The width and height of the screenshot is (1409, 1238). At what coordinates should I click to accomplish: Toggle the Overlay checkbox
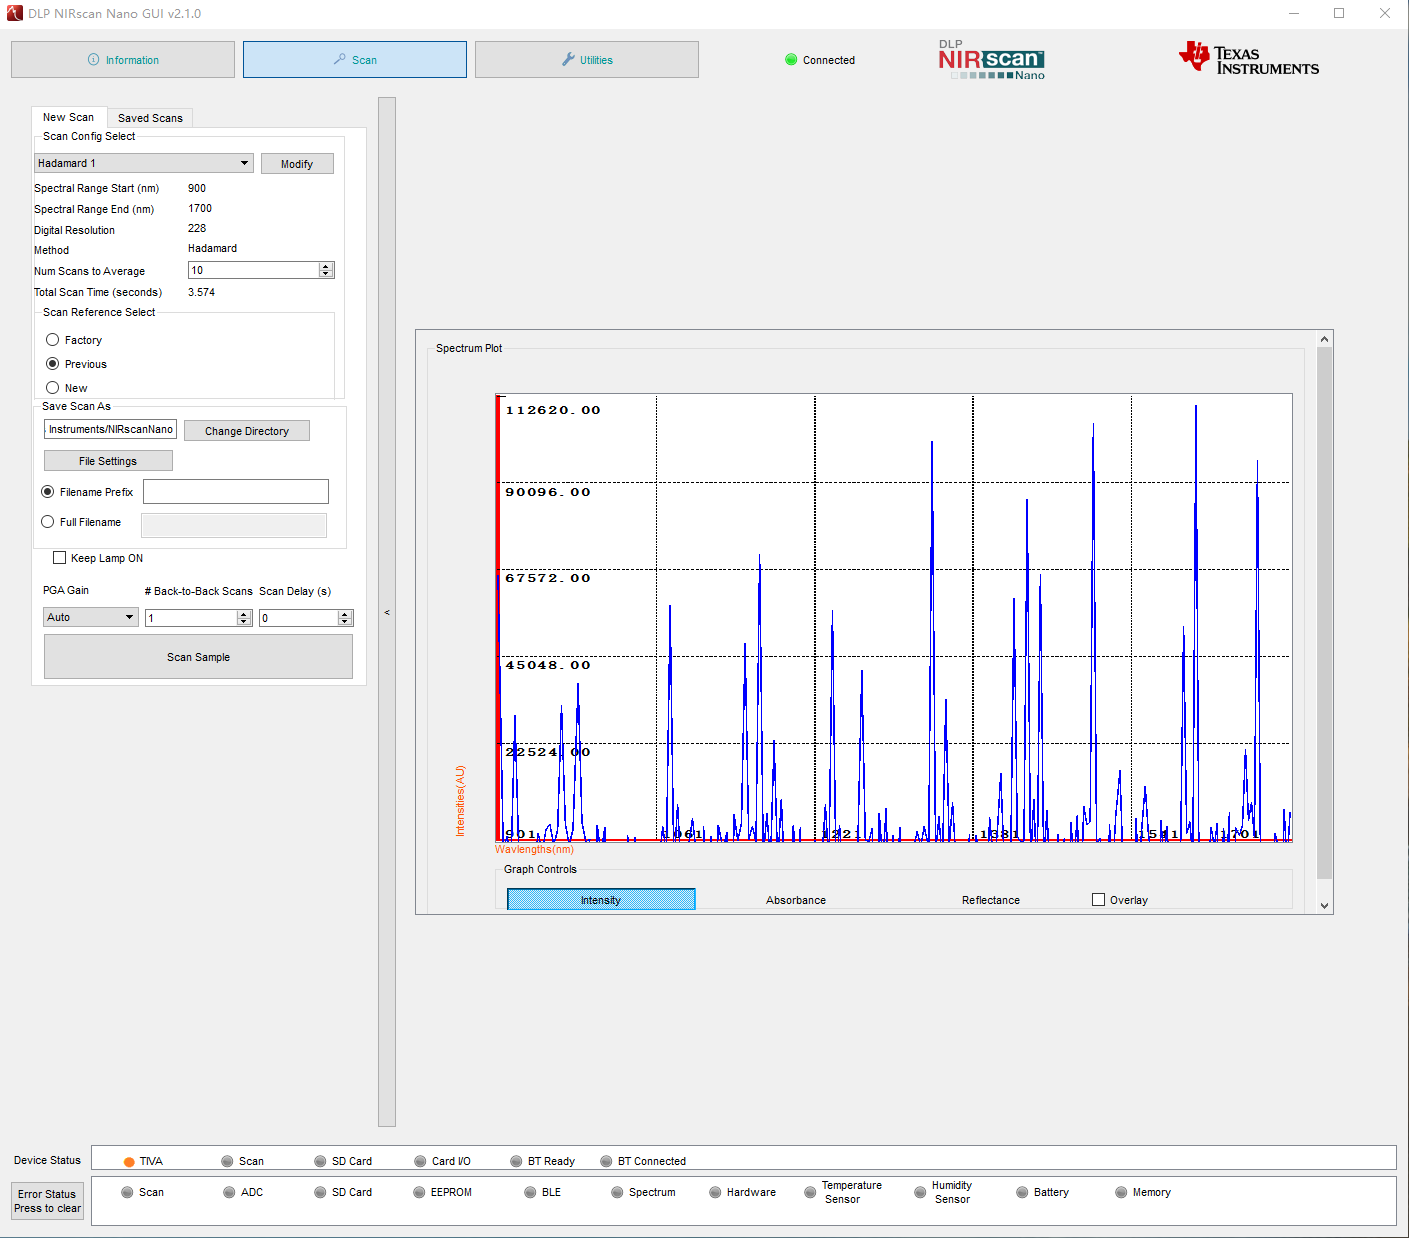tap(1098, 900)
